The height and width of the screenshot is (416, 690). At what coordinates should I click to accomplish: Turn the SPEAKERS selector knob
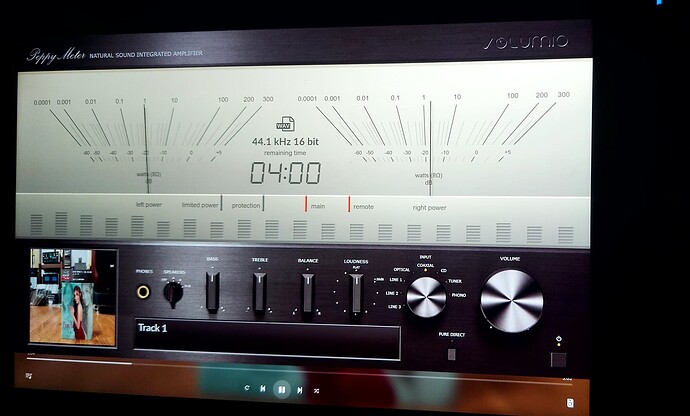coord(173,293)
